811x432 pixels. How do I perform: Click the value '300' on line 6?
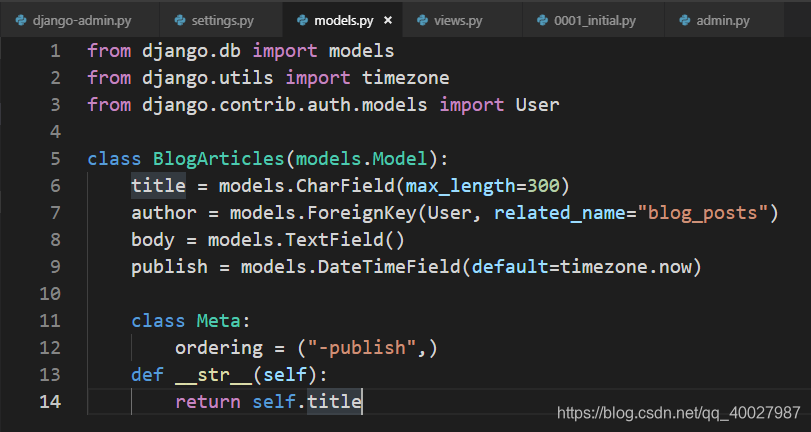[x=543, y=186]
